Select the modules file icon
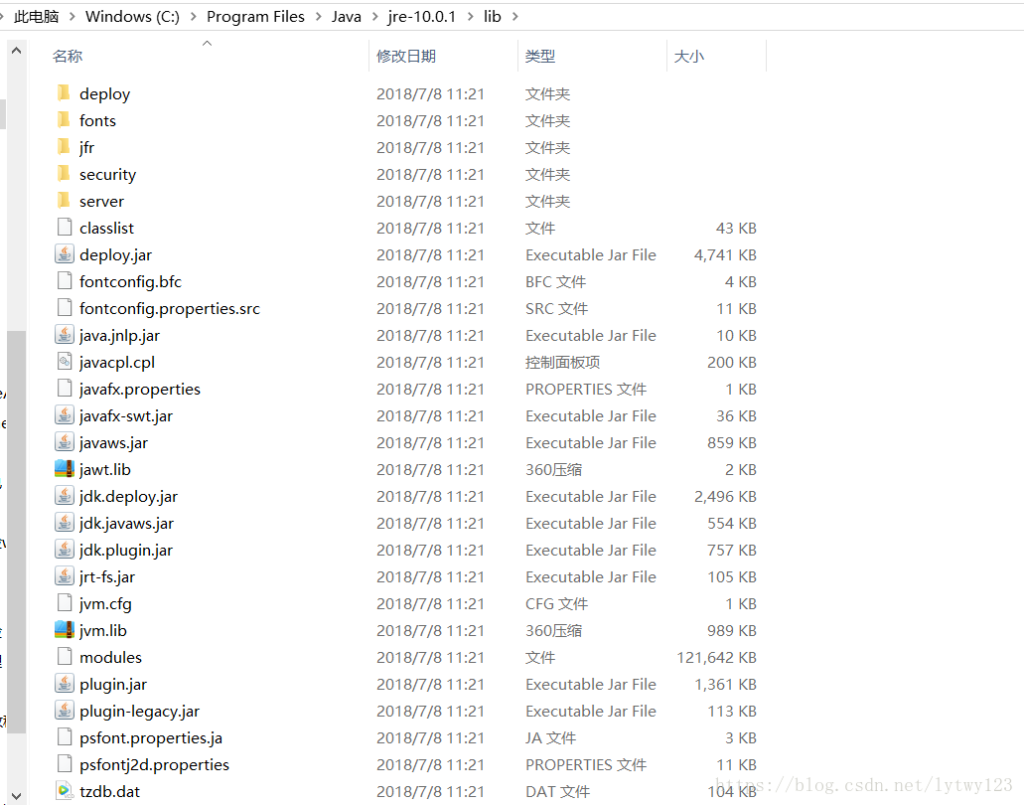1024x805 pixels. [x=64, y=657]
